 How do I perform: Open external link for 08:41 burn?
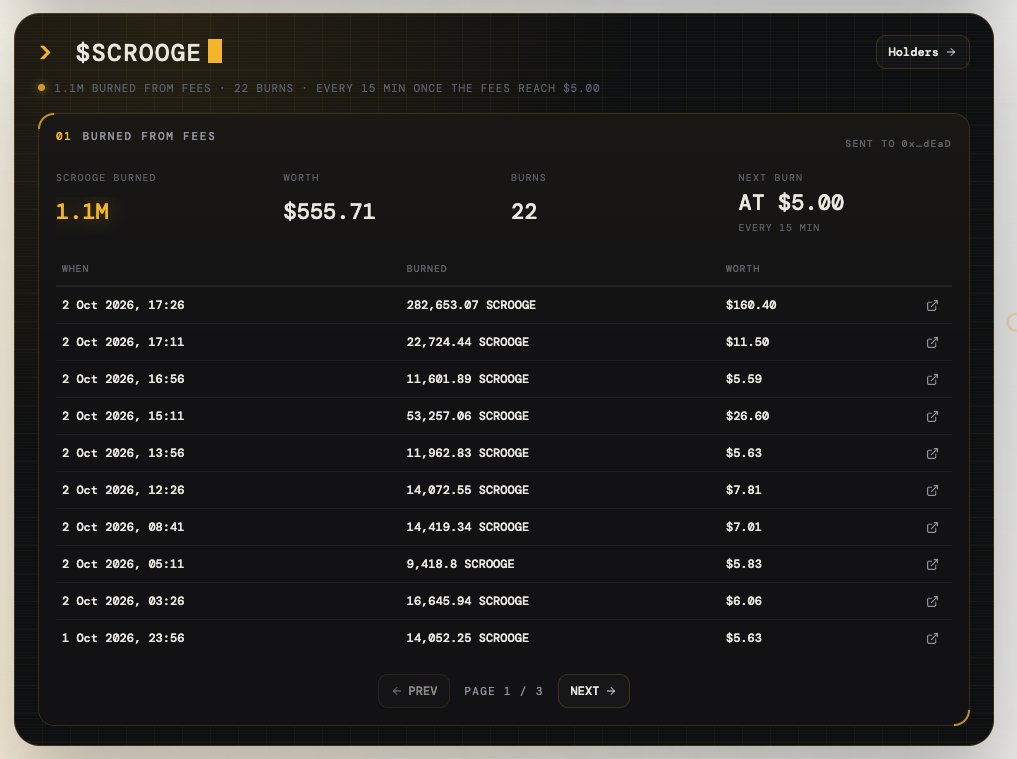click(932, 527)
